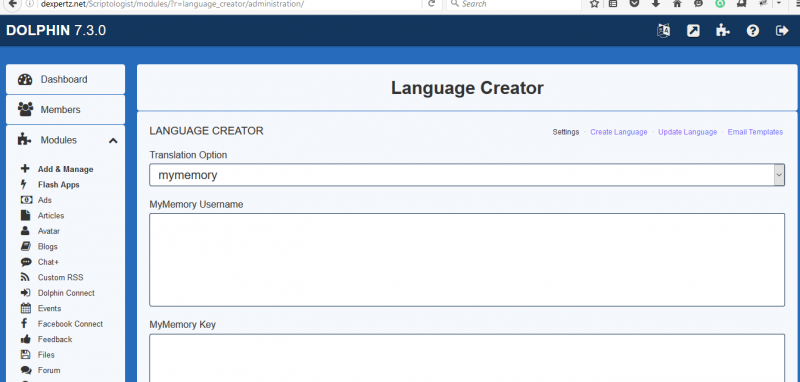Open the Chat+ module link
This screenshot has height=382, width=800.
point(48,262)
